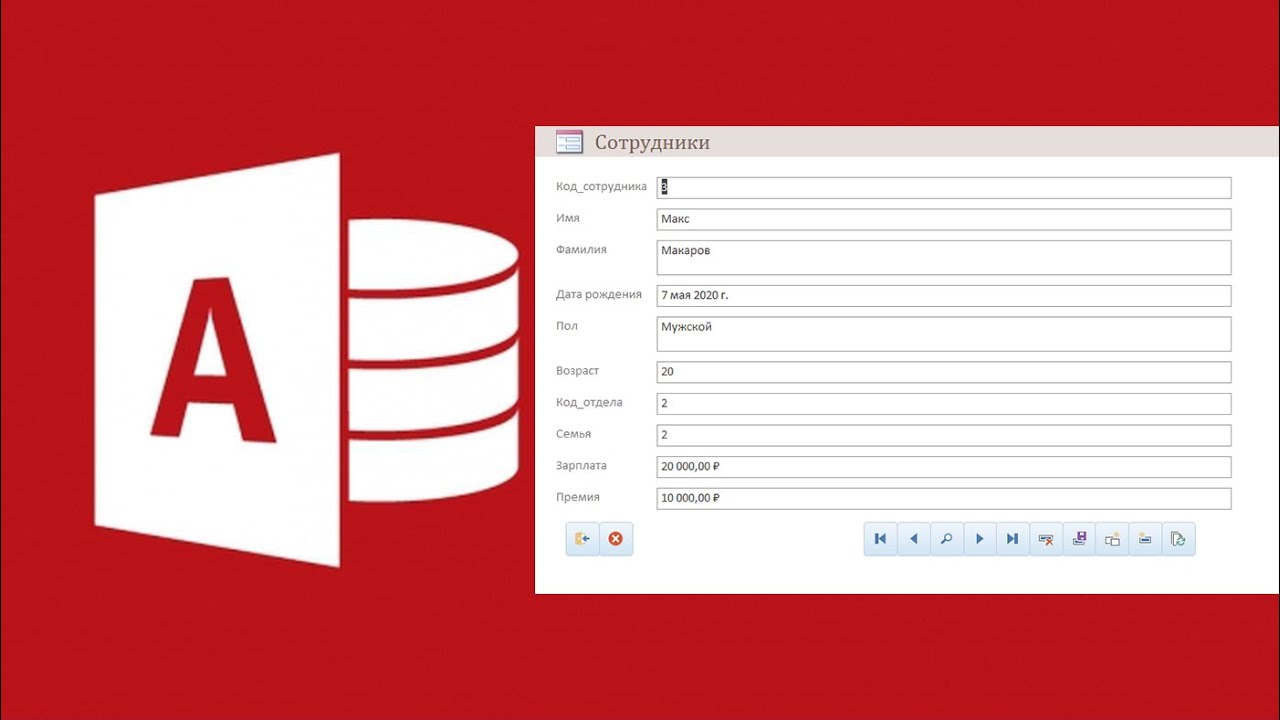Click the save record button
Image resolution: width=1280 pixels, height=720 pixels.
[1079, 539]
